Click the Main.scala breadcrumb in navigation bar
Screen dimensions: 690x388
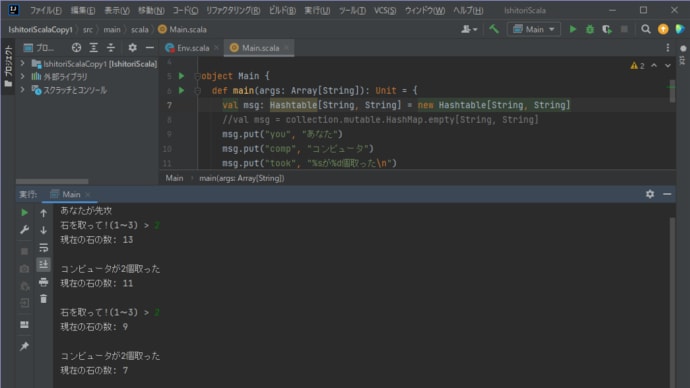click(182, 29)
